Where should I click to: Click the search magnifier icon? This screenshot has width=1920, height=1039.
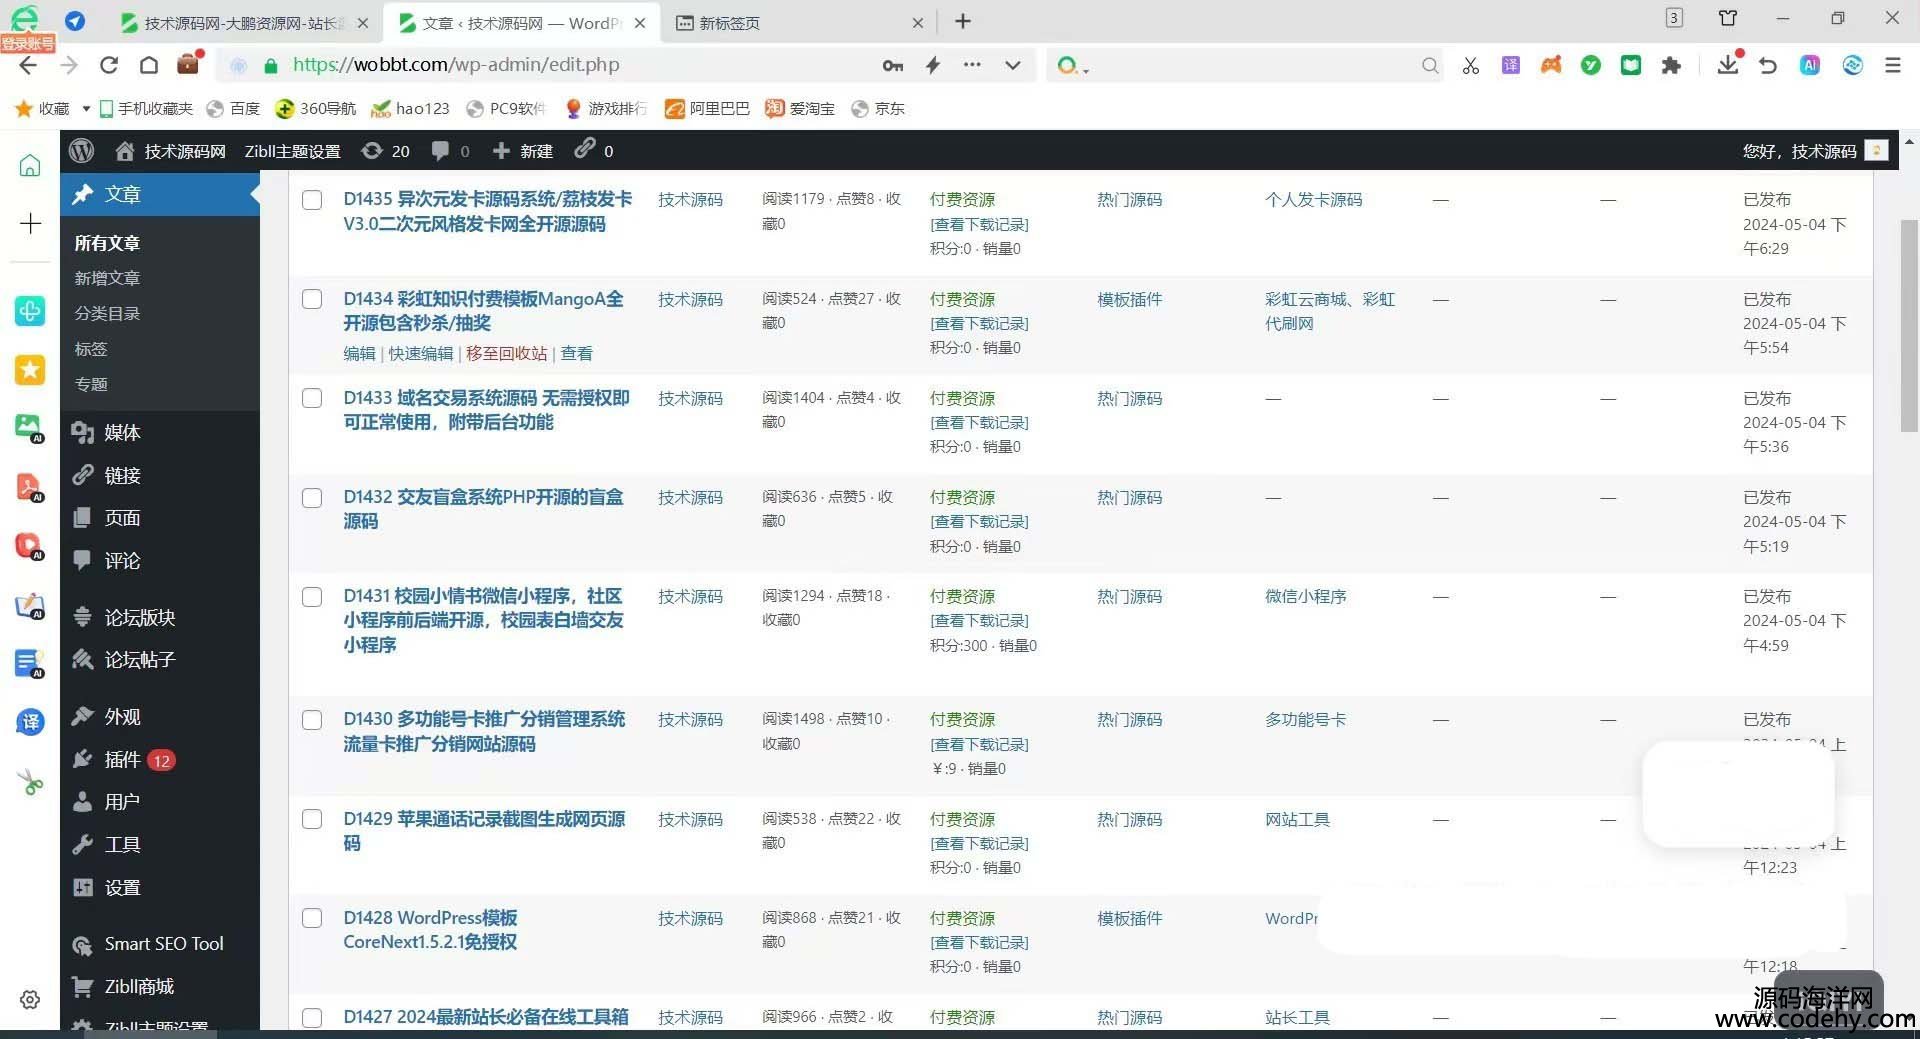pos(1430,66)
